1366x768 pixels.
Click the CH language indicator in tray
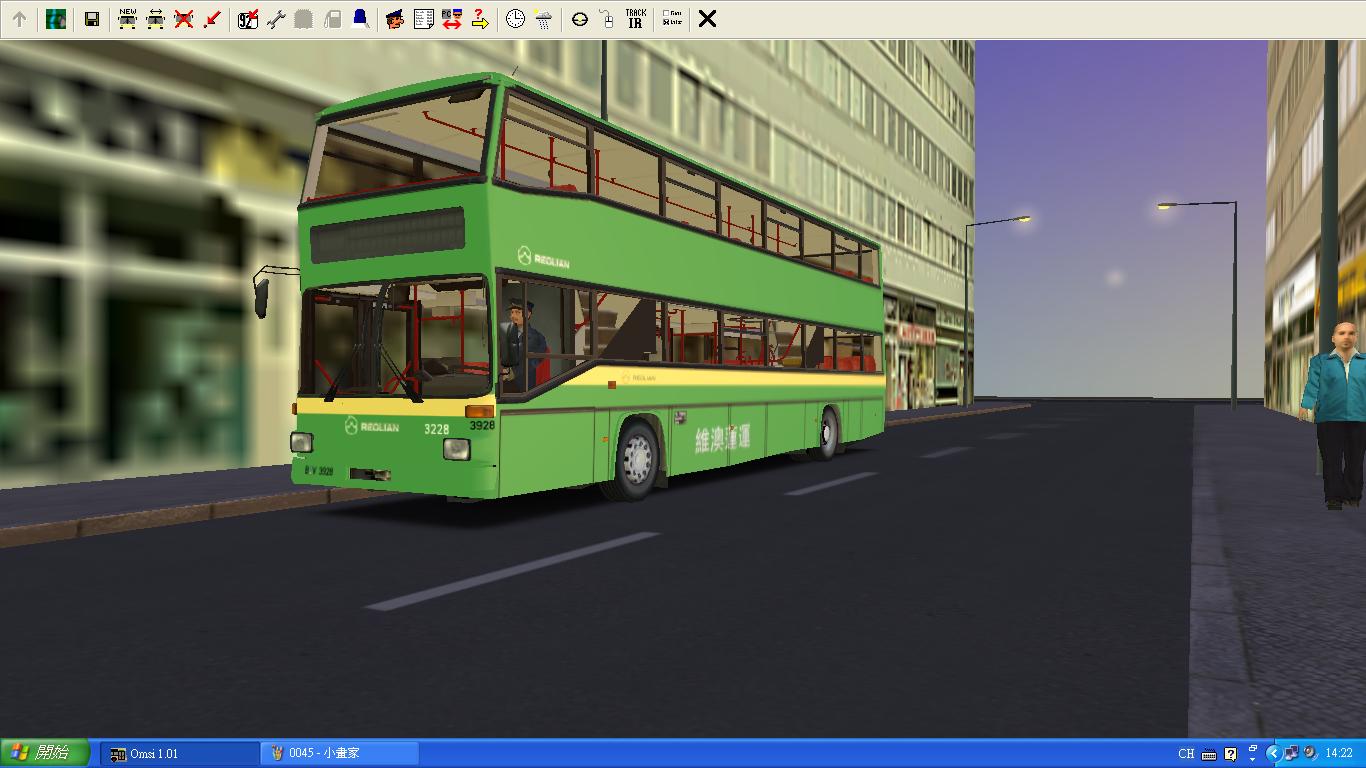1186,754
